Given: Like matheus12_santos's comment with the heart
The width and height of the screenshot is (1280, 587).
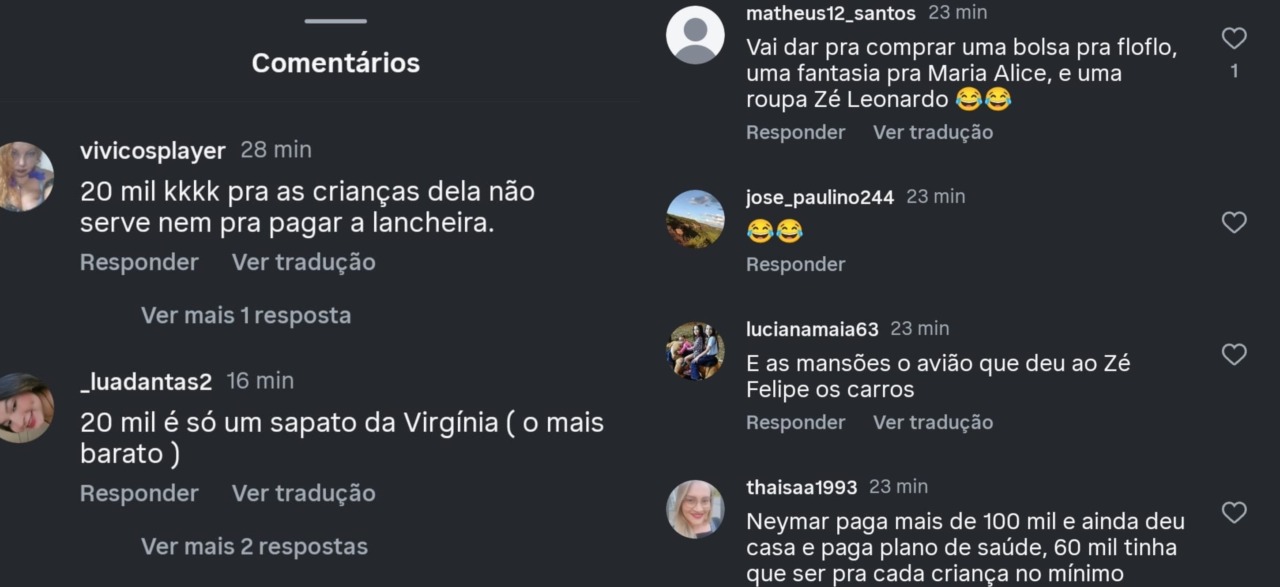Looking at the screenshot, I should [x=1234, y=39].
